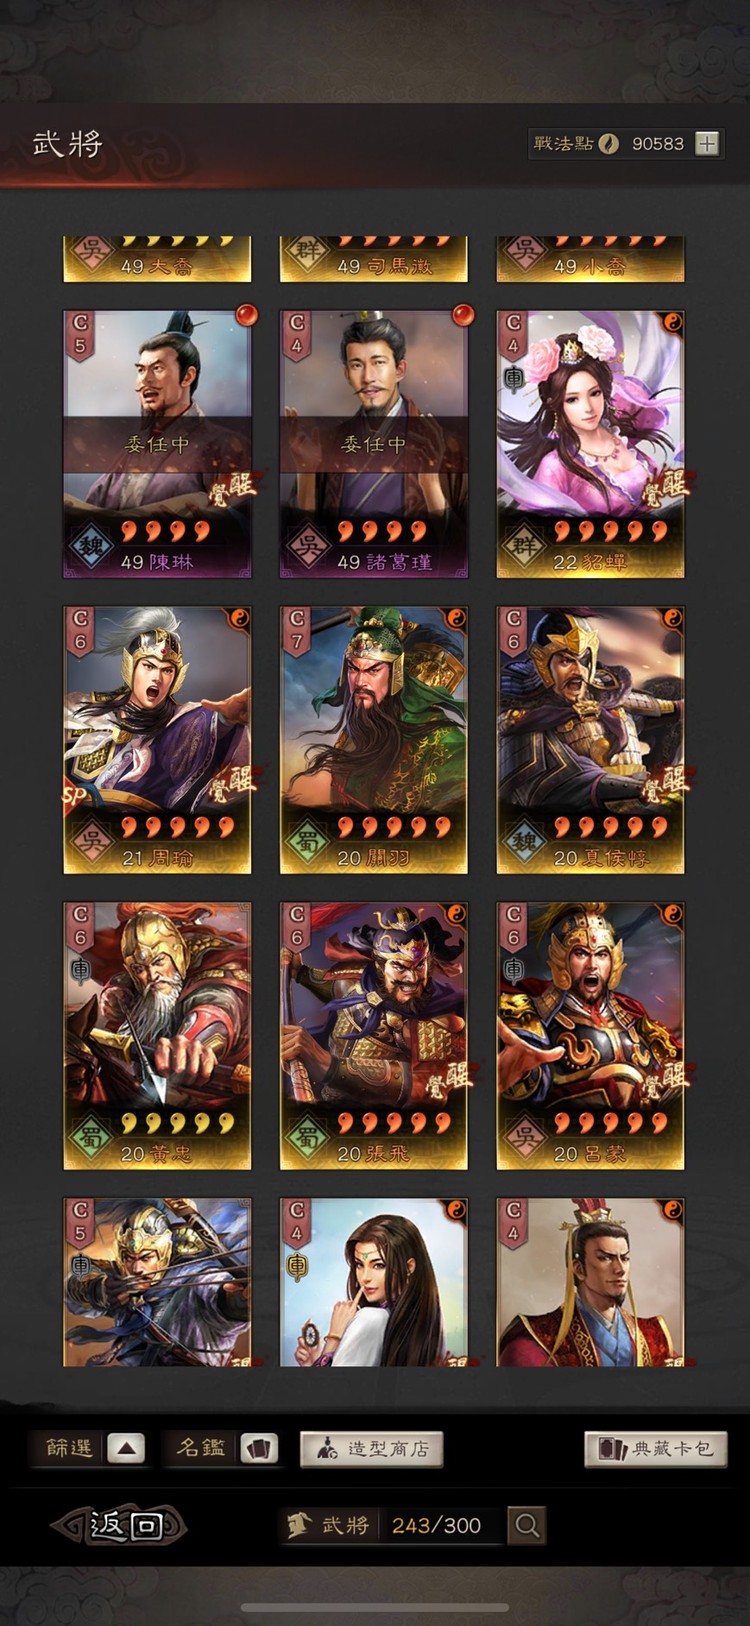Open the 貂蟬 general card
750x1626 pixels.
[590, 444]
